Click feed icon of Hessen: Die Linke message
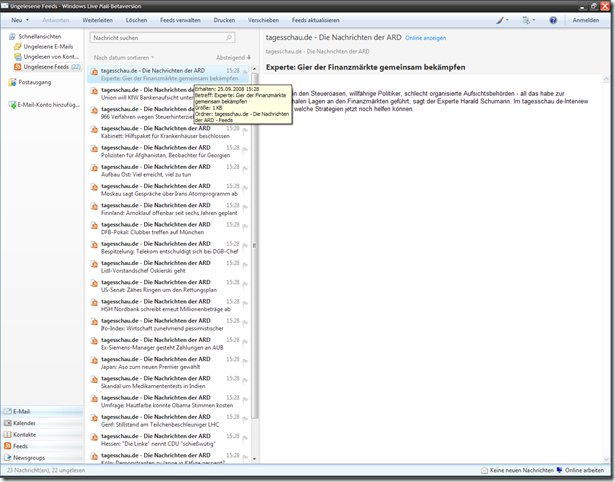This screenshot has width=615, height=482. click(x=94, y=437)
